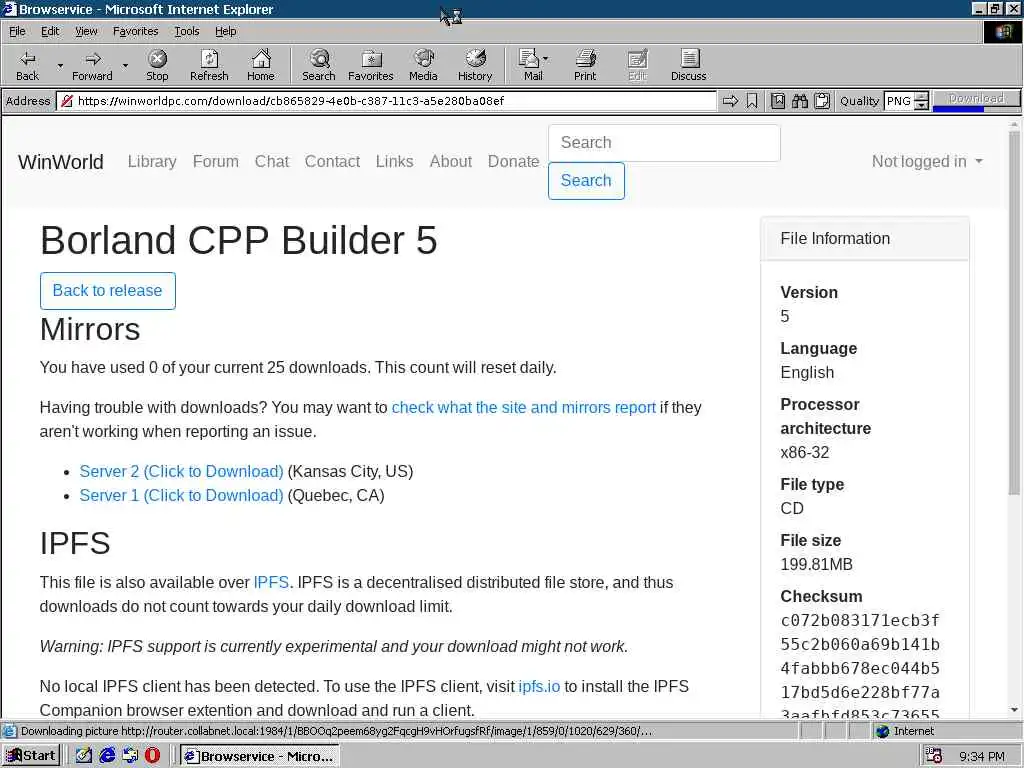
Task: Go to the Contact nav link
Action: click(x=332, y=161)
